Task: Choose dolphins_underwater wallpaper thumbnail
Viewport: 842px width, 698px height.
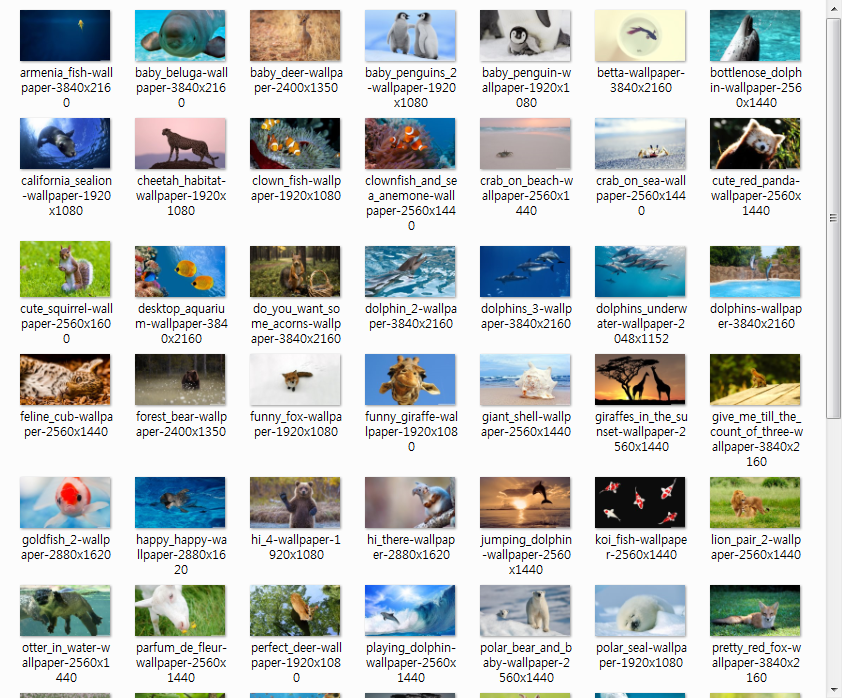Action: click(x=640, y=271)
